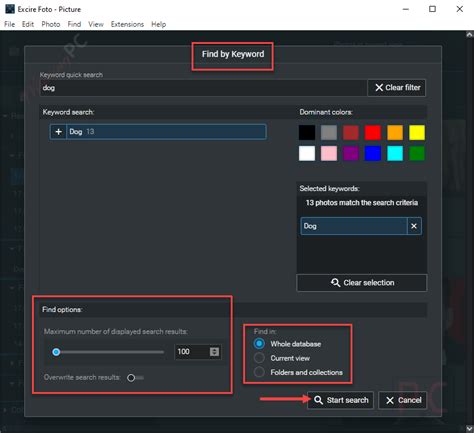Image resolution: width=474 pixels, height=433 pixels.
Task: Select the Dog 13 keyword row
Action: coord(158,132)
